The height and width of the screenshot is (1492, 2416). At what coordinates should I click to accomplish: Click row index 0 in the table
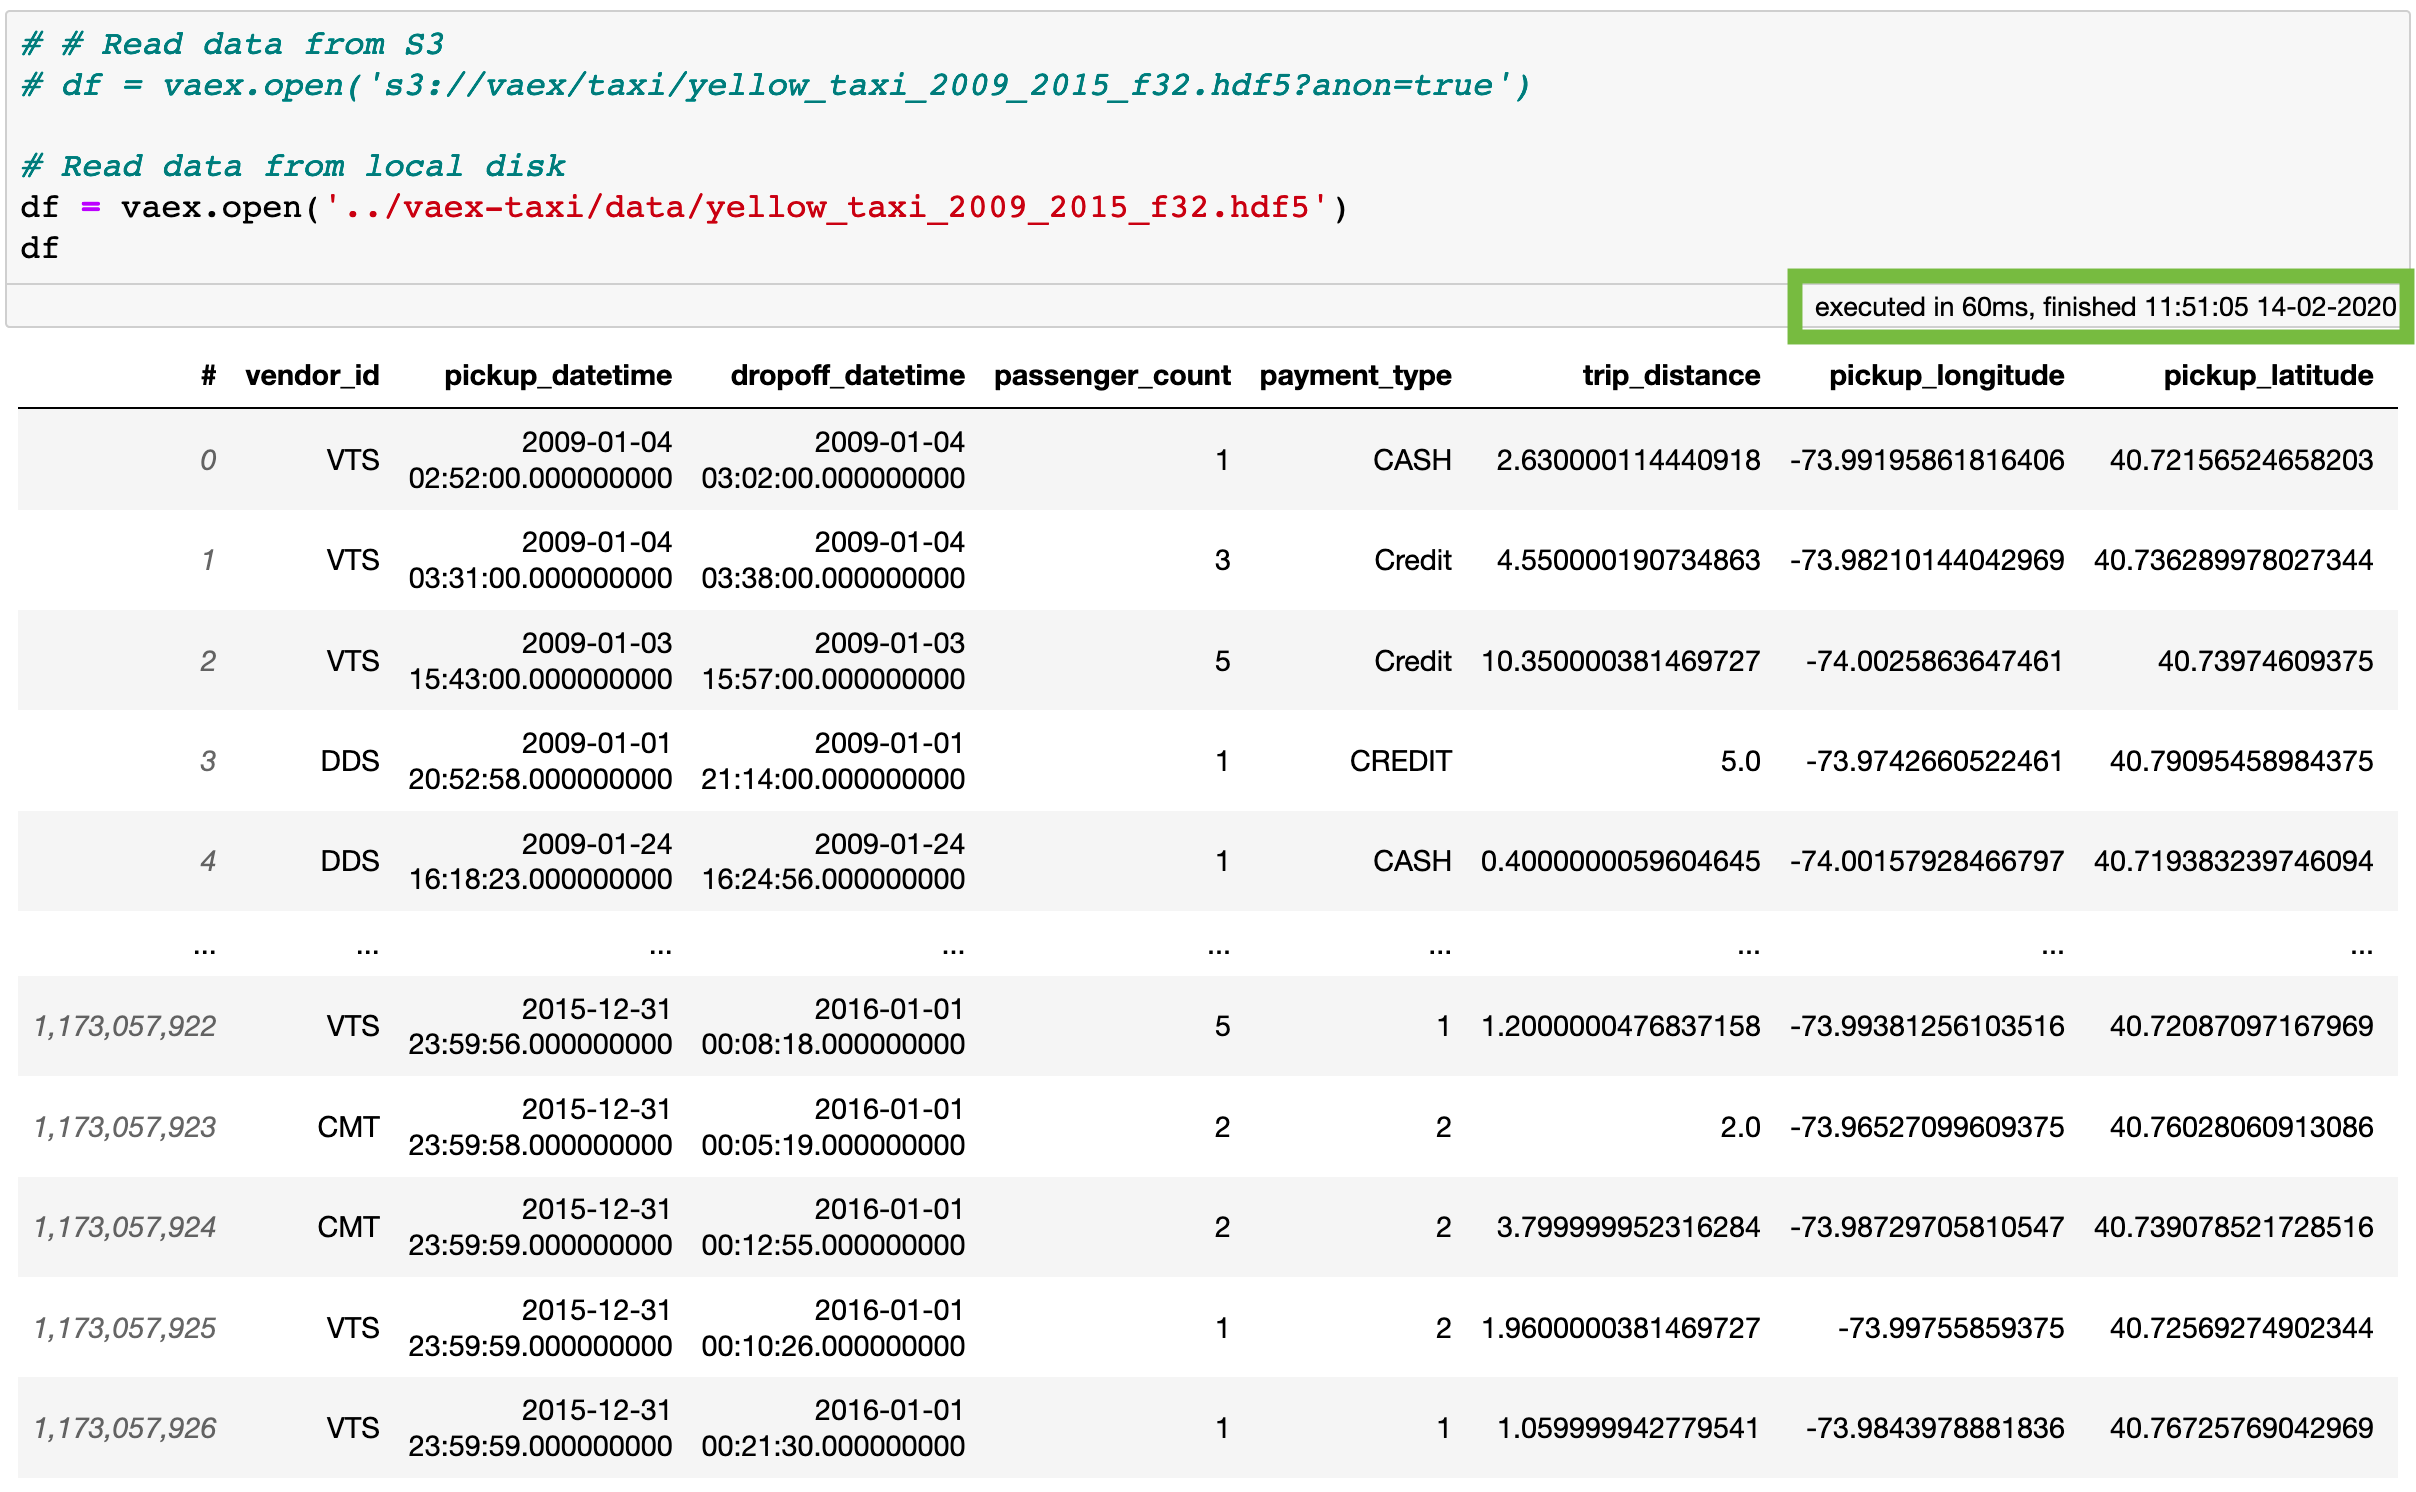(x=208, y=460)
